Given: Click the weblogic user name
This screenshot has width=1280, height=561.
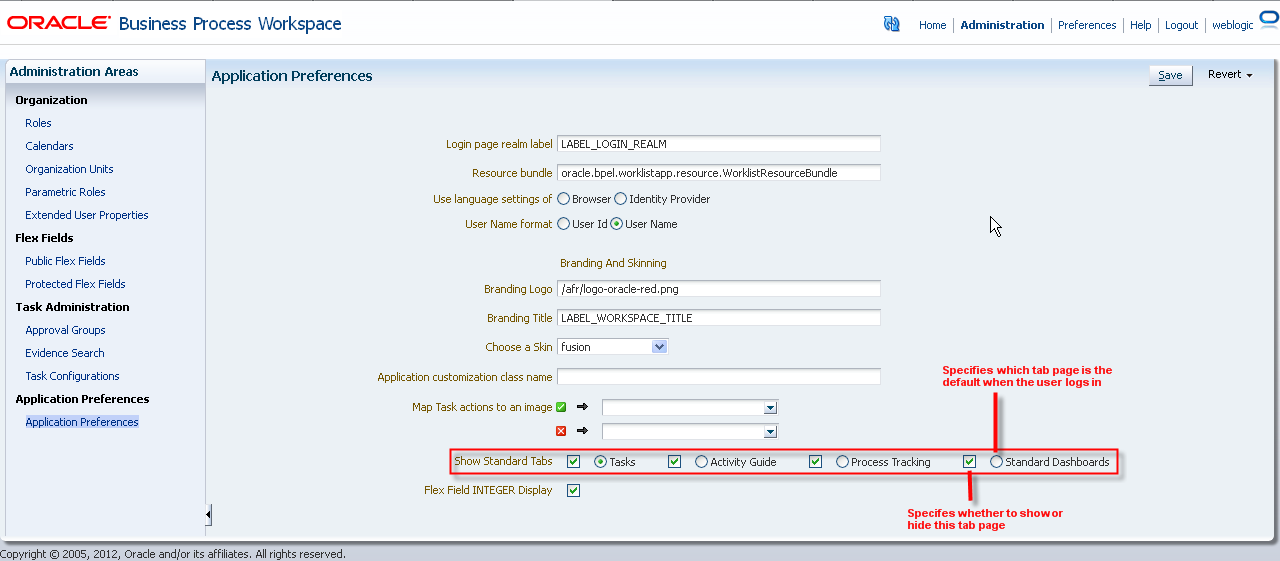Looking at the screenshot, I should click(x=1232, y=25).
